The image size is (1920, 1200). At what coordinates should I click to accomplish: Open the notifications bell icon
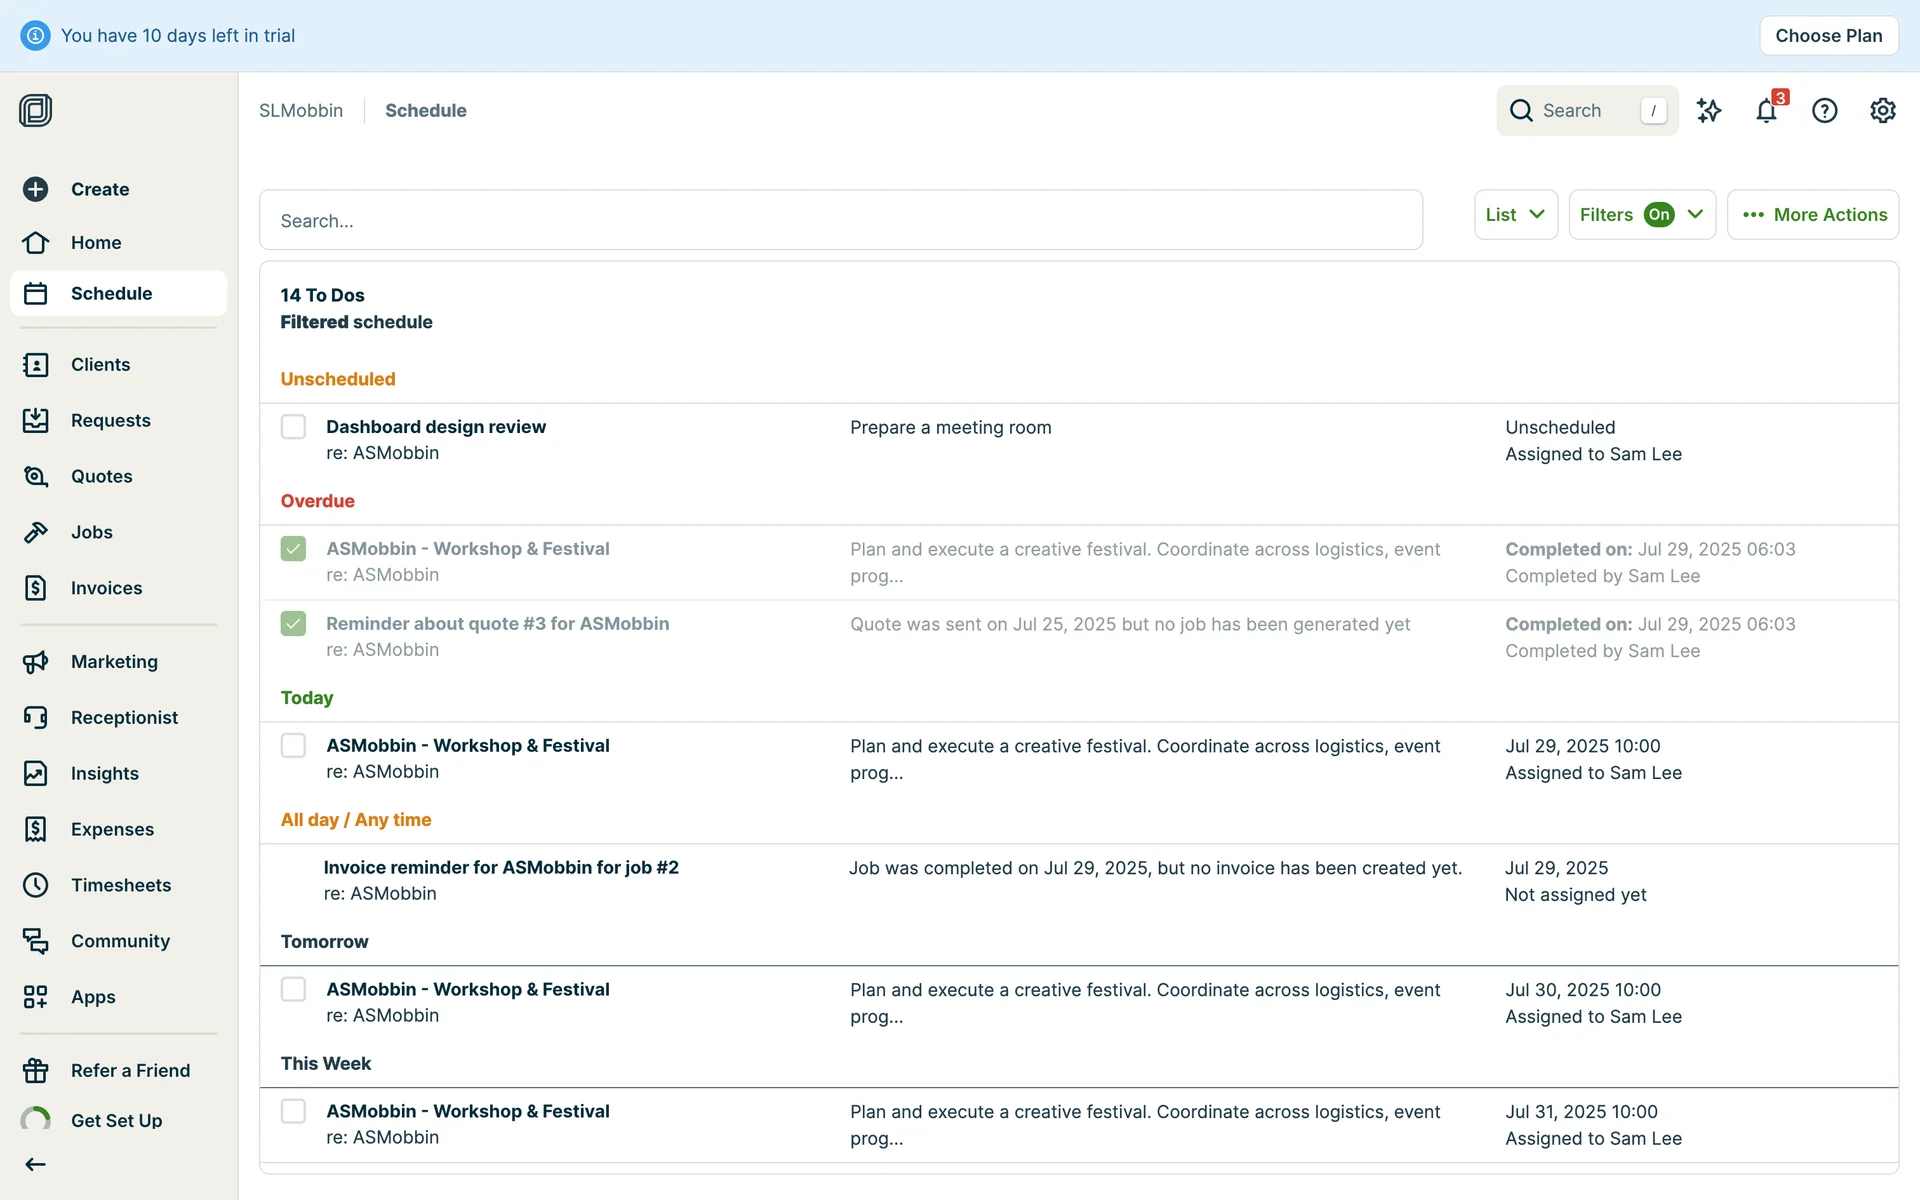click(1766, 111)
